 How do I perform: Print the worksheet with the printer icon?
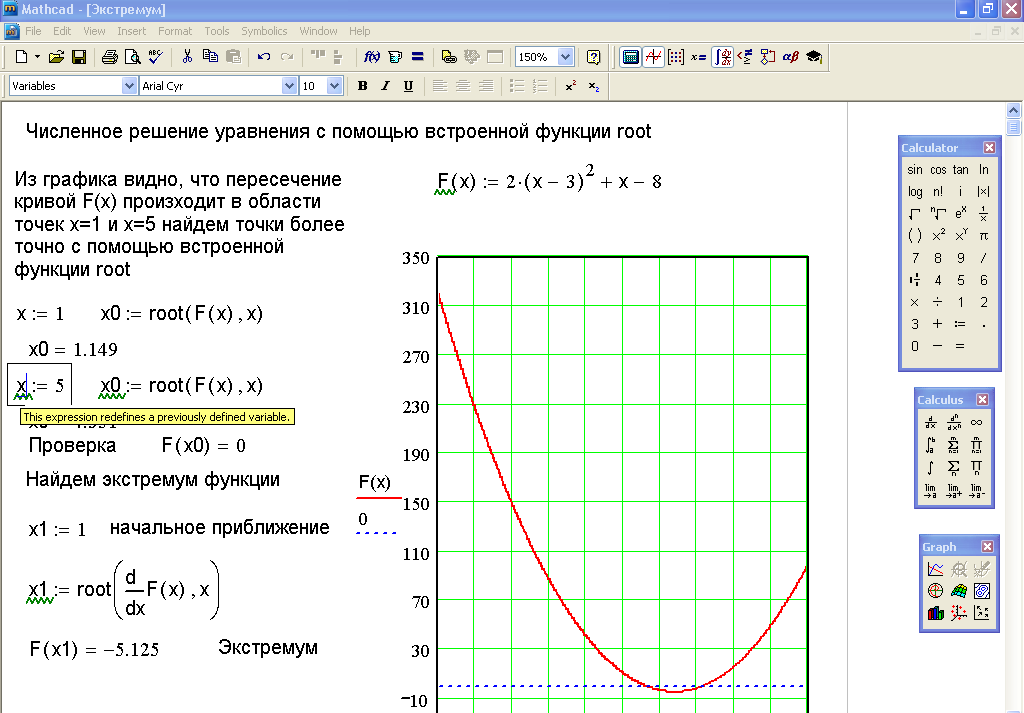110,57
